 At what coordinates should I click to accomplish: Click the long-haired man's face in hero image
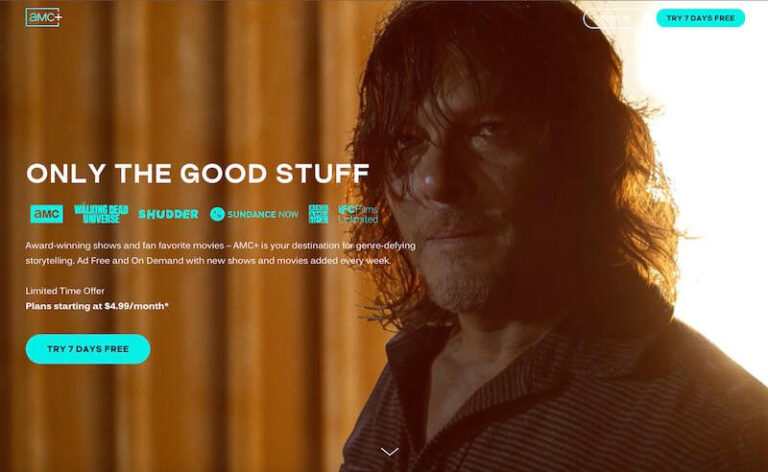(x=465, y=196)
